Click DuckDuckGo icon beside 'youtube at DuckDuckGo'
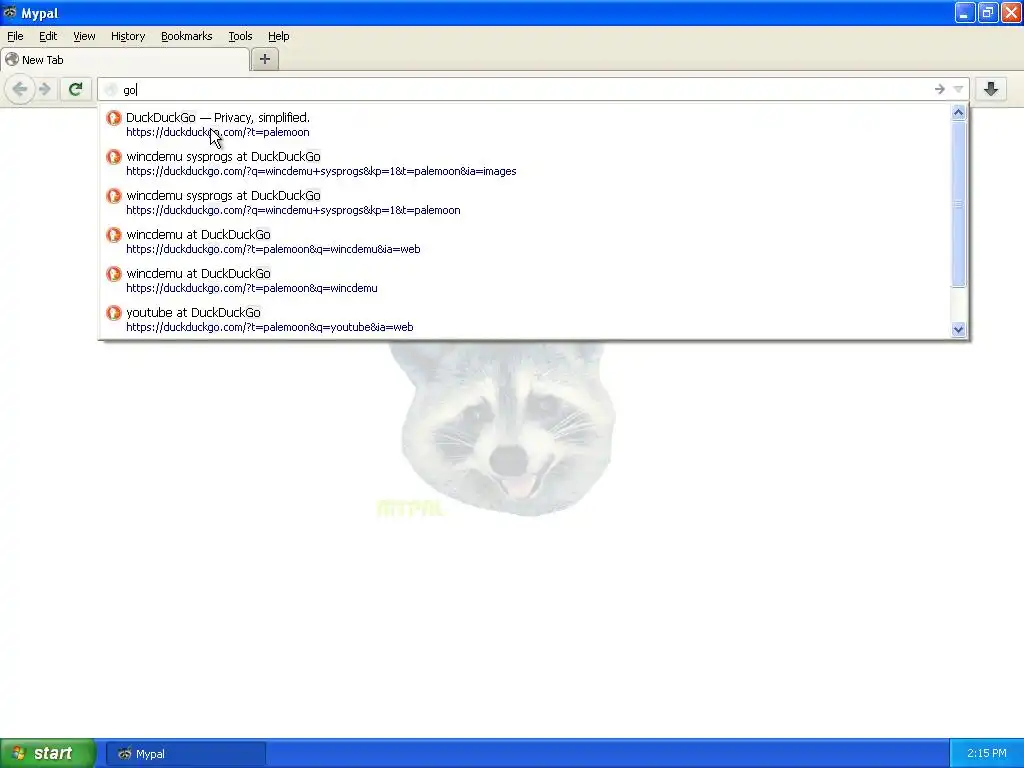The height and width of the screenshot is (768, 1024). coord(114,313)
